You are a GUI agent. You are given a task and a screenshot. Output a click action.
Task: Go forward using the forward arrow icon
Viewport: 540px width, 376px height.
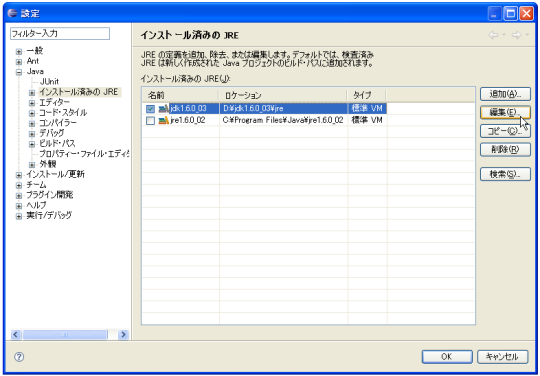coord(516,35)
